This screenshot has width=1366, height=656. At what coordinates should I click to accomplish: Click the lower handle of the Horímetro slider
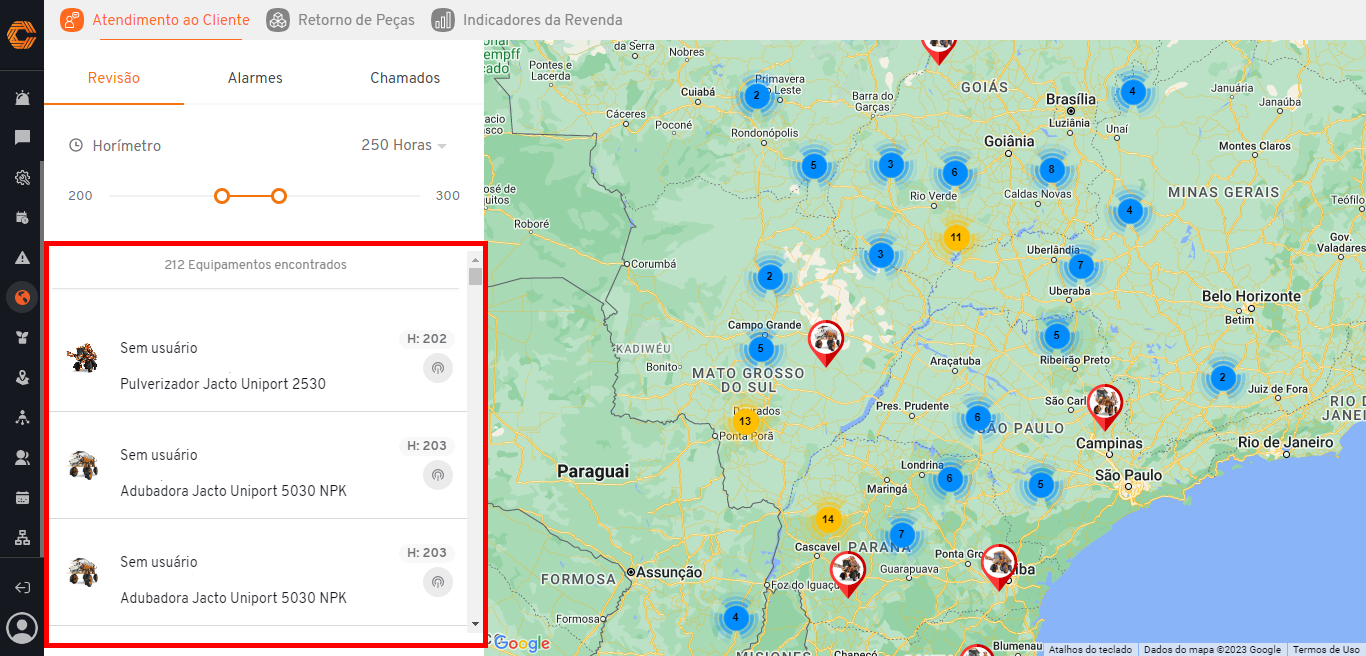click(222, 196)
